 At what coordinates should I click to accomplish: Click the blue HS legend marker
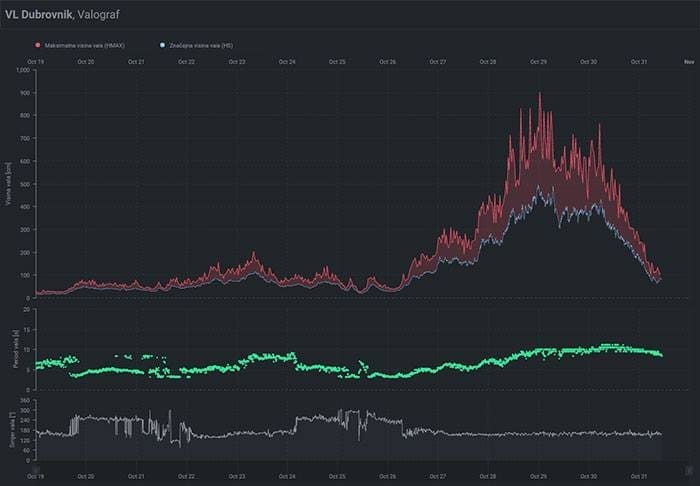tap(163, 45)
